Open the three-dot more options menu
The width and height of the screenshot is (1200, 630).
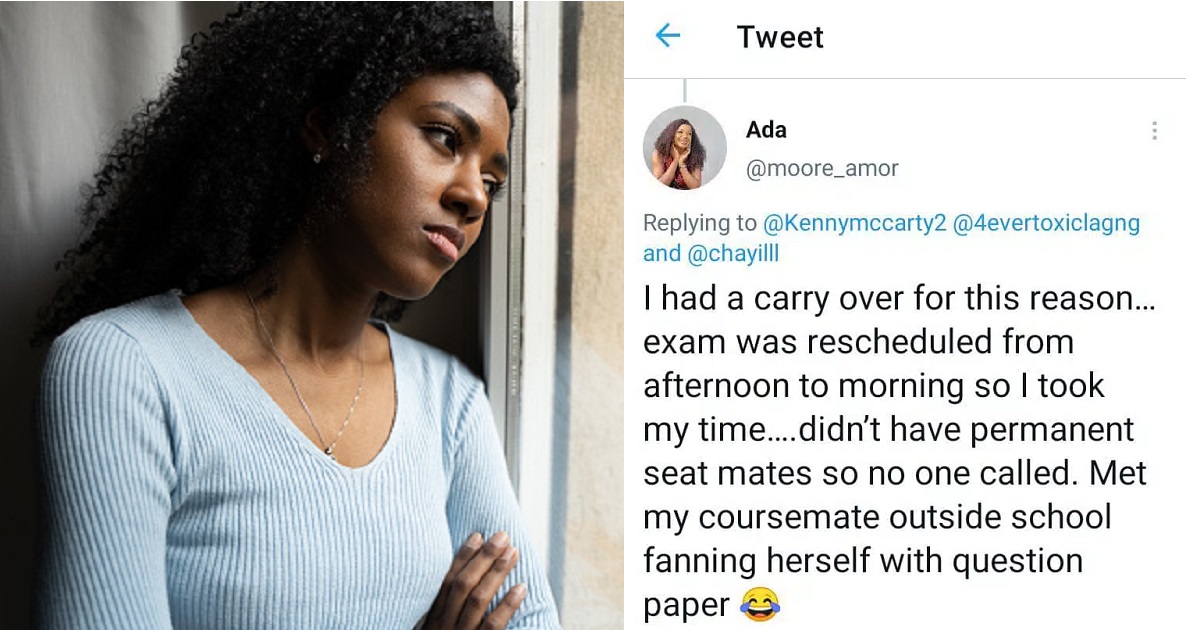(1154, 131)
